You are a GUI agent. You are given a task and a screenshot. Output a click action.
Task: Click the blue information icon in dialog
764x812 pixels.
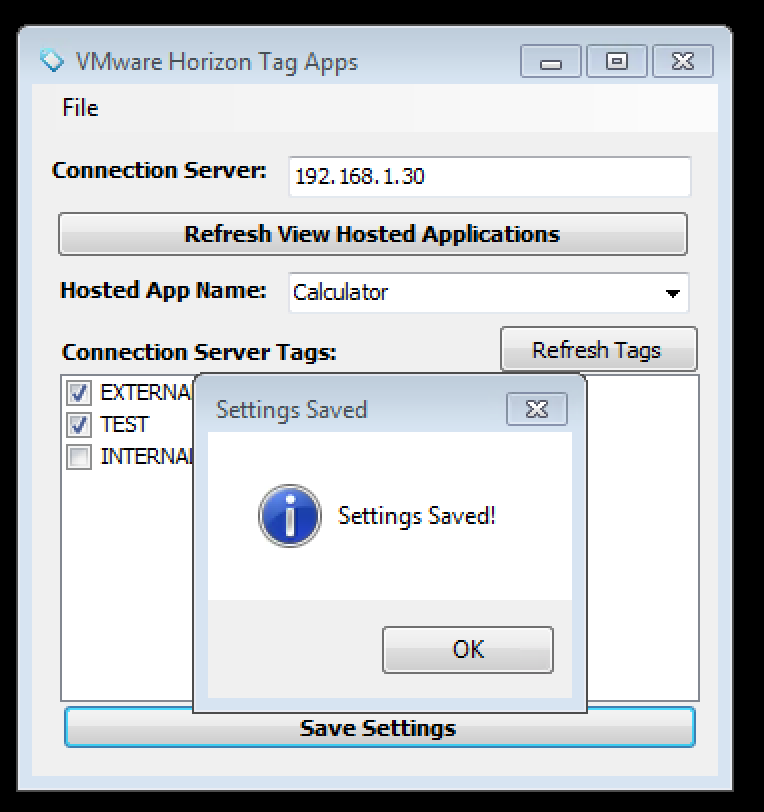point(289,517)
